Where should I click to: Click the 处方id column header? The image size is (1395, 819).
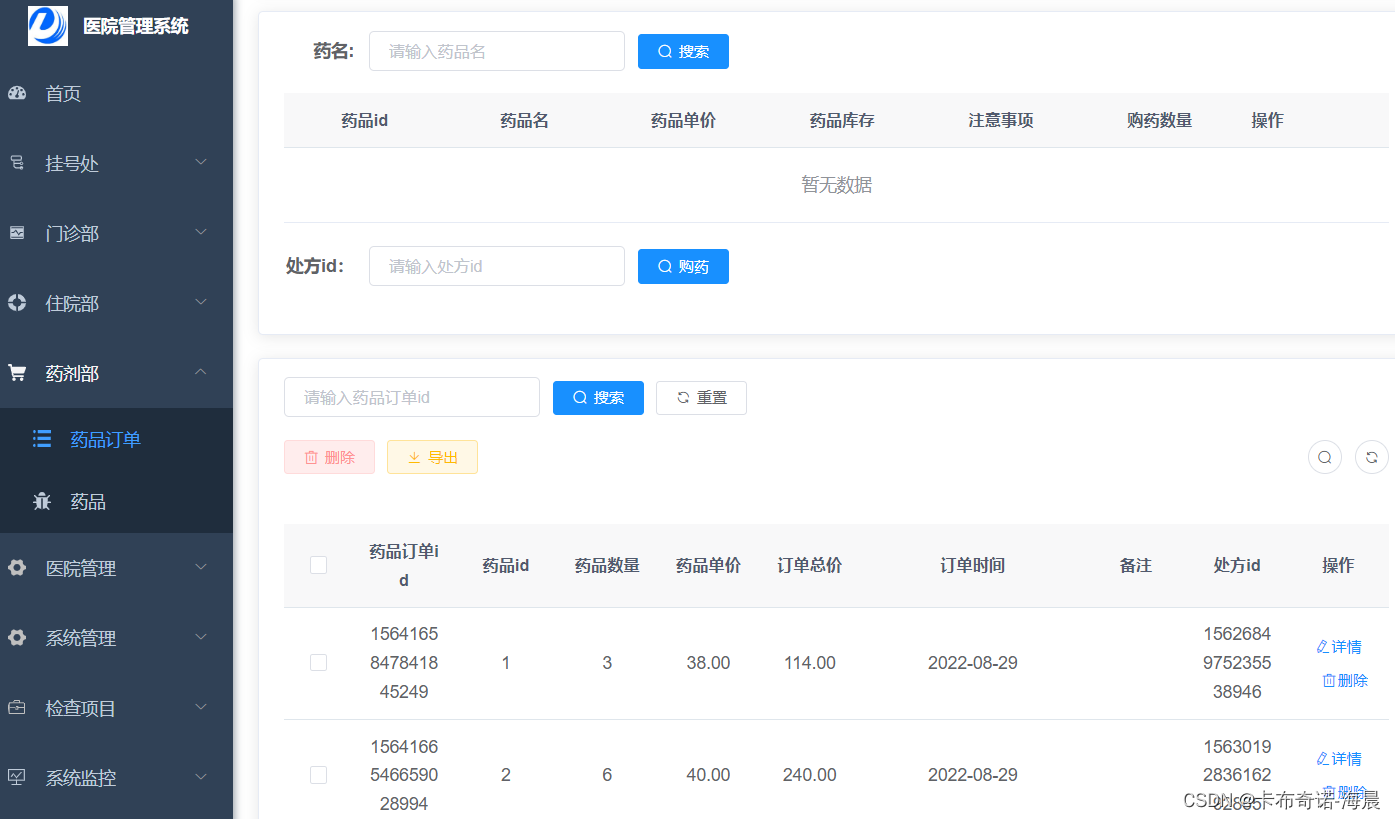[1237, 565]
